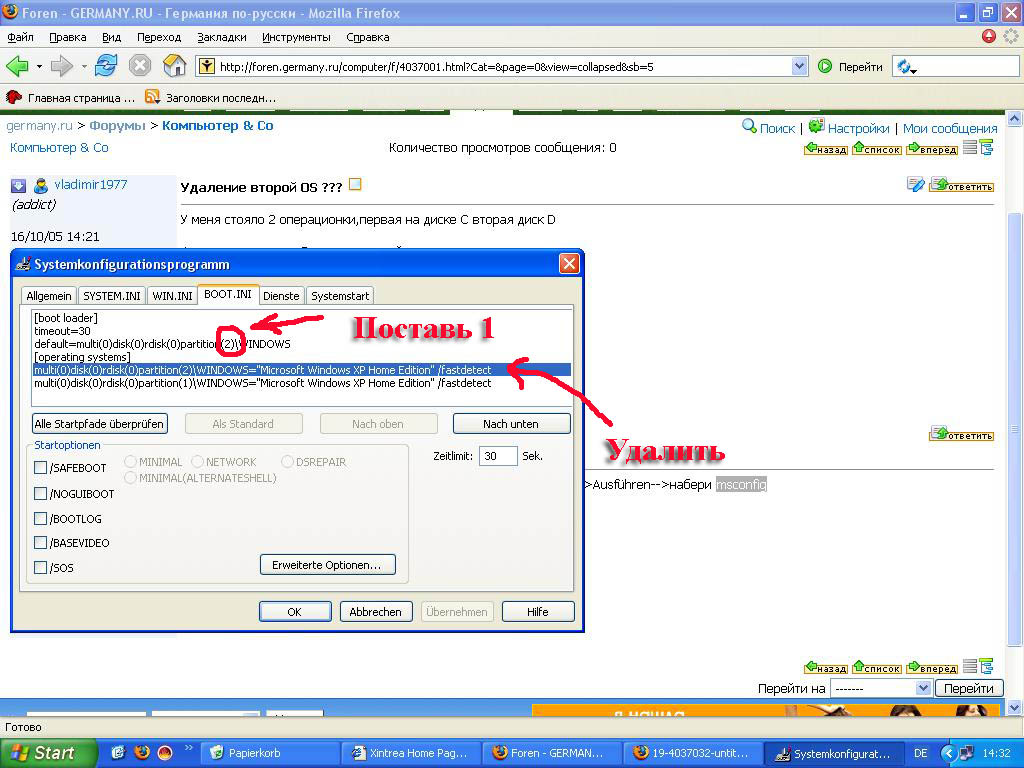Open the Настройки link
Screen dimensions: 1024x768
tap(858, 128)
